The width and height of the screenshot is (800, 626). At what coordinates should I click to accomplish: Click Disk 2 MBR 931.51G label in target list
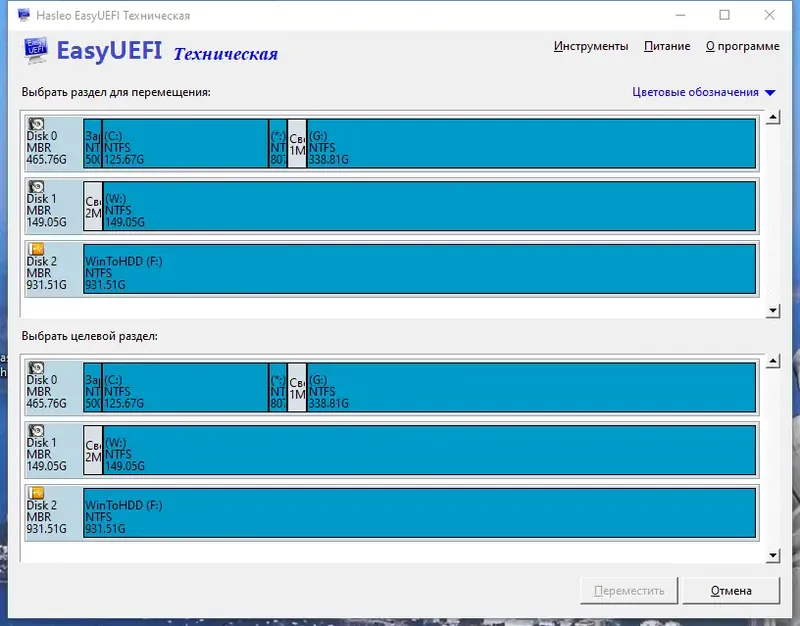tap(46, 517)
